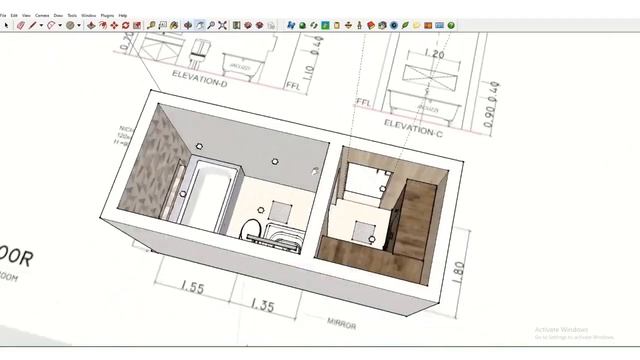Viewport: 640px width, 360px height.
Task: Open V-Ray options green sphere icon
Action: pos(302,25)
